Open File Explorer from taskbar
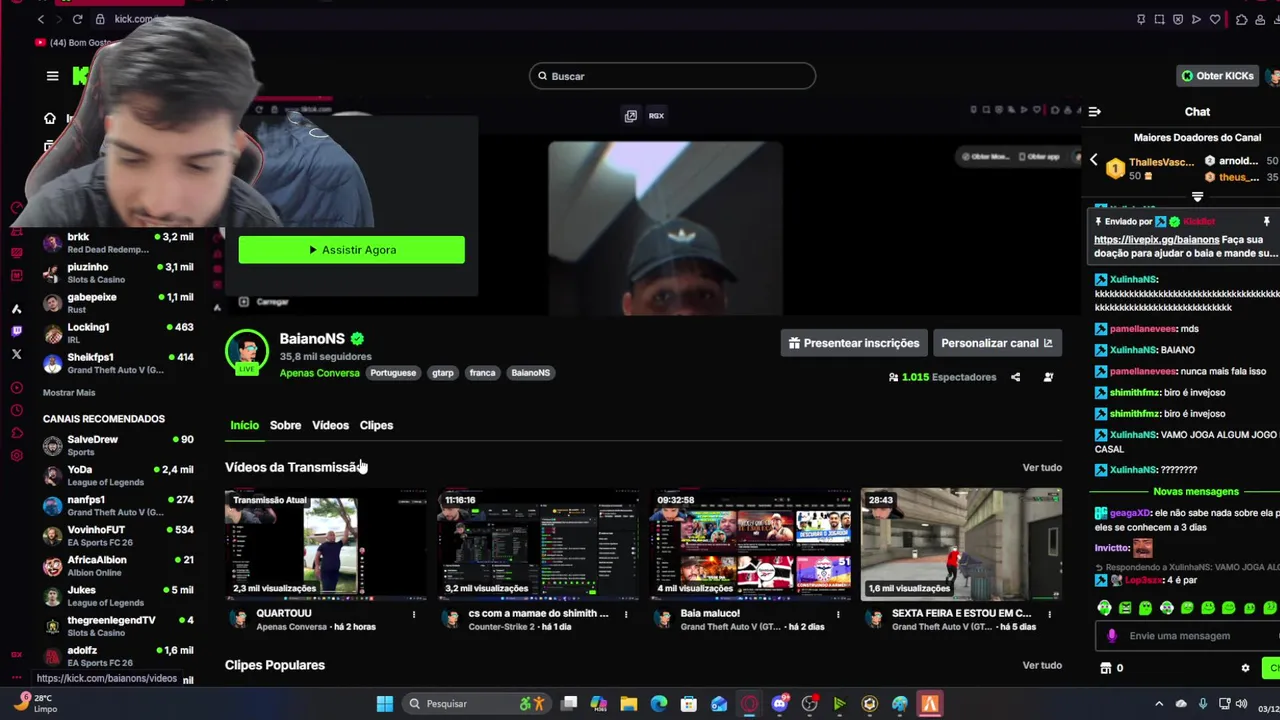This screenshot has width=1280, height=720. pos(629,704)
